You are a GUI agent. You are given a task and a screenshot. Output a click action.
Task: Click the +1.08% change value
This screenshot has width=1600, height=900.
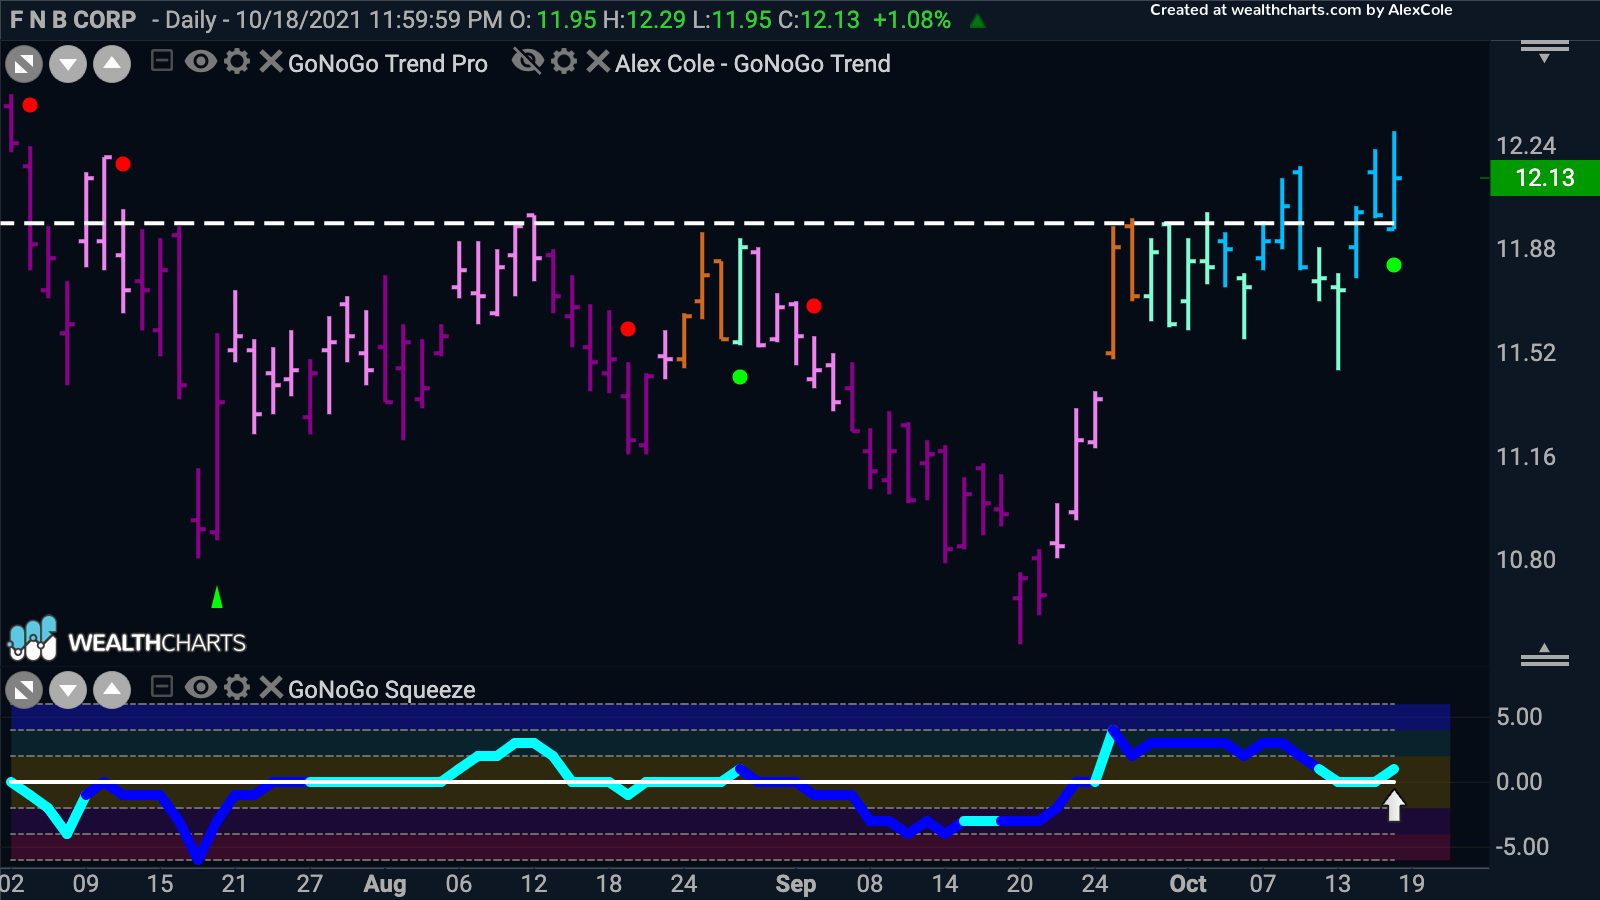coord(911,20)
